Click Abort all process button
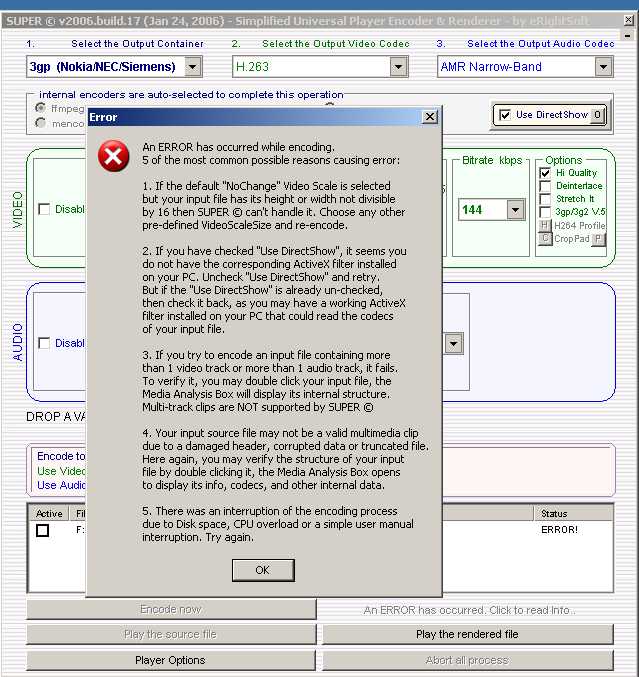 click(x=467, y=660)
